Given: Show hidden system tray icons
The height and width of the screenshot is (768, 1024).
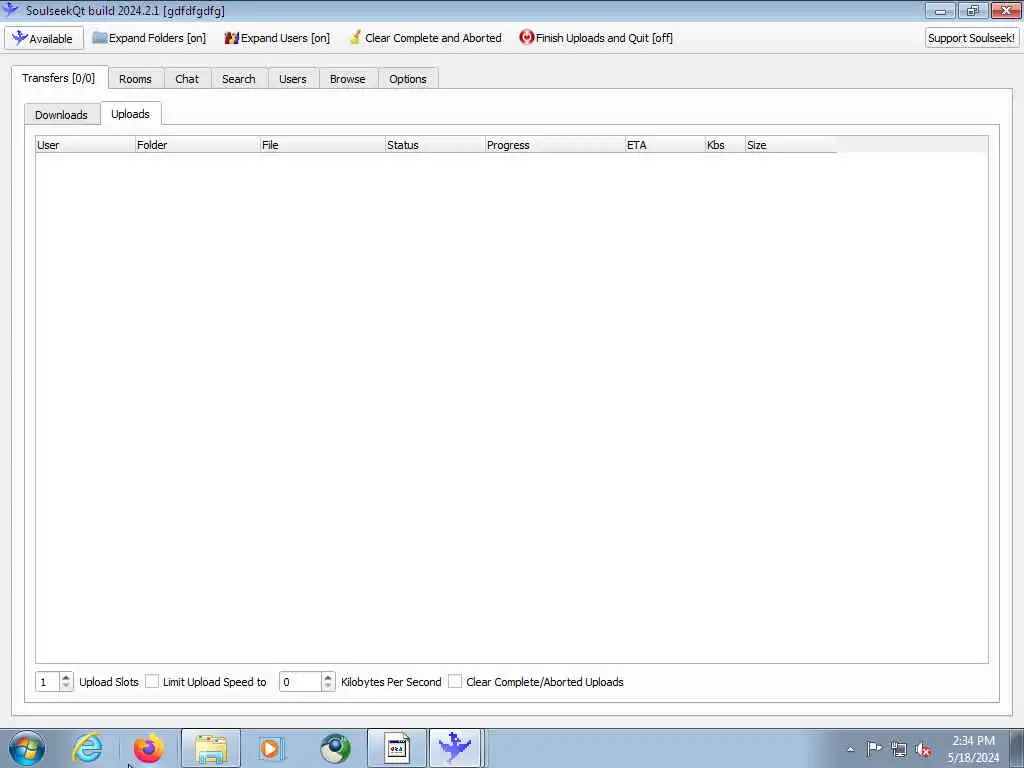Looking at the screenshot, I should pos(850,749).
